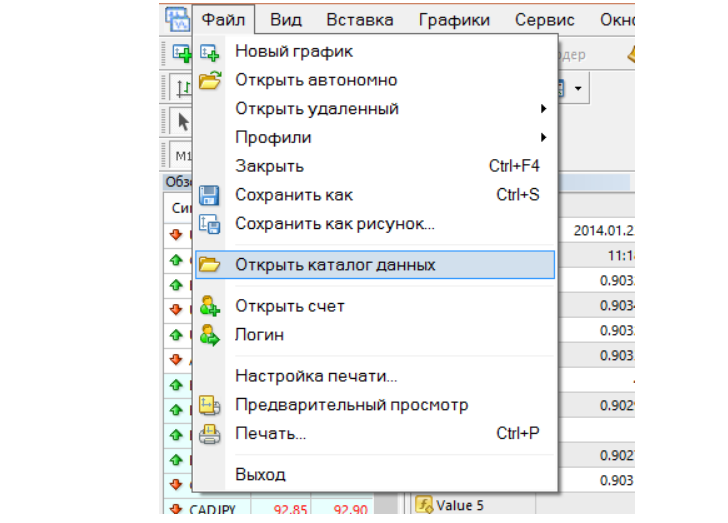The height and width of the screenshot is (523, 728).
Task: Choose Печать... Ctrl+P
Action: 375,433
